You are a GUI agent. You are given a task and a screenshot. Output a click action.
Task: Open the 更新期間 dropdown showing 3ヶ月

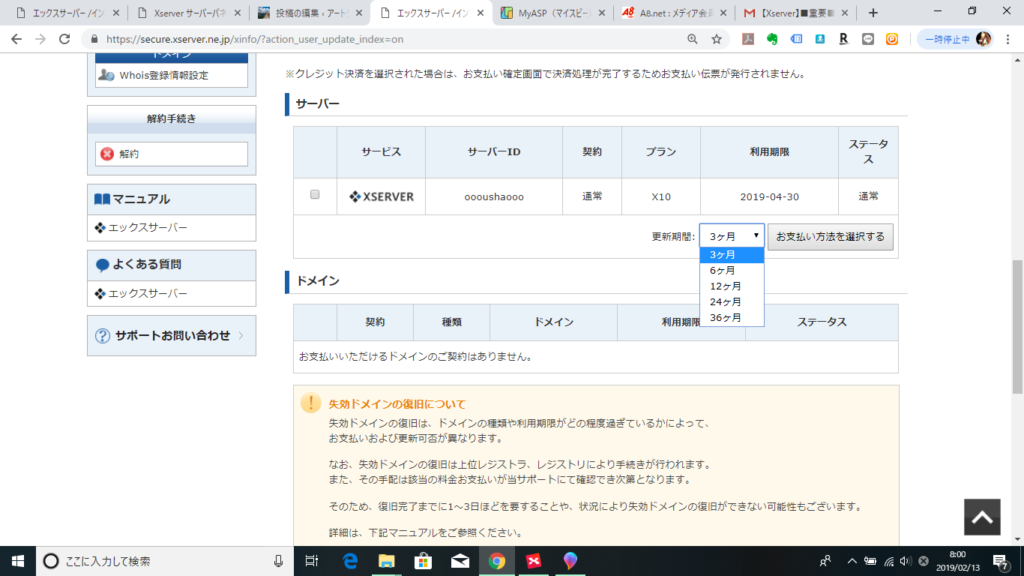731,236
